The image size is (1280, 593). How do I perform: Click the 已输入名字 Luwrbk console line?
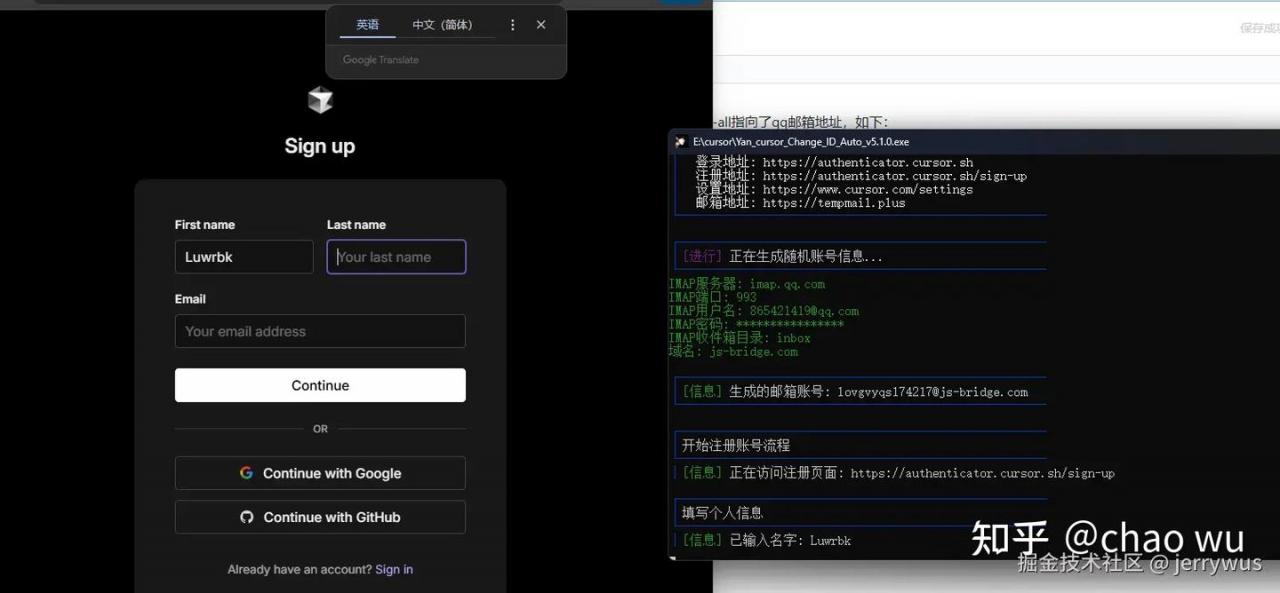(766, 540)
